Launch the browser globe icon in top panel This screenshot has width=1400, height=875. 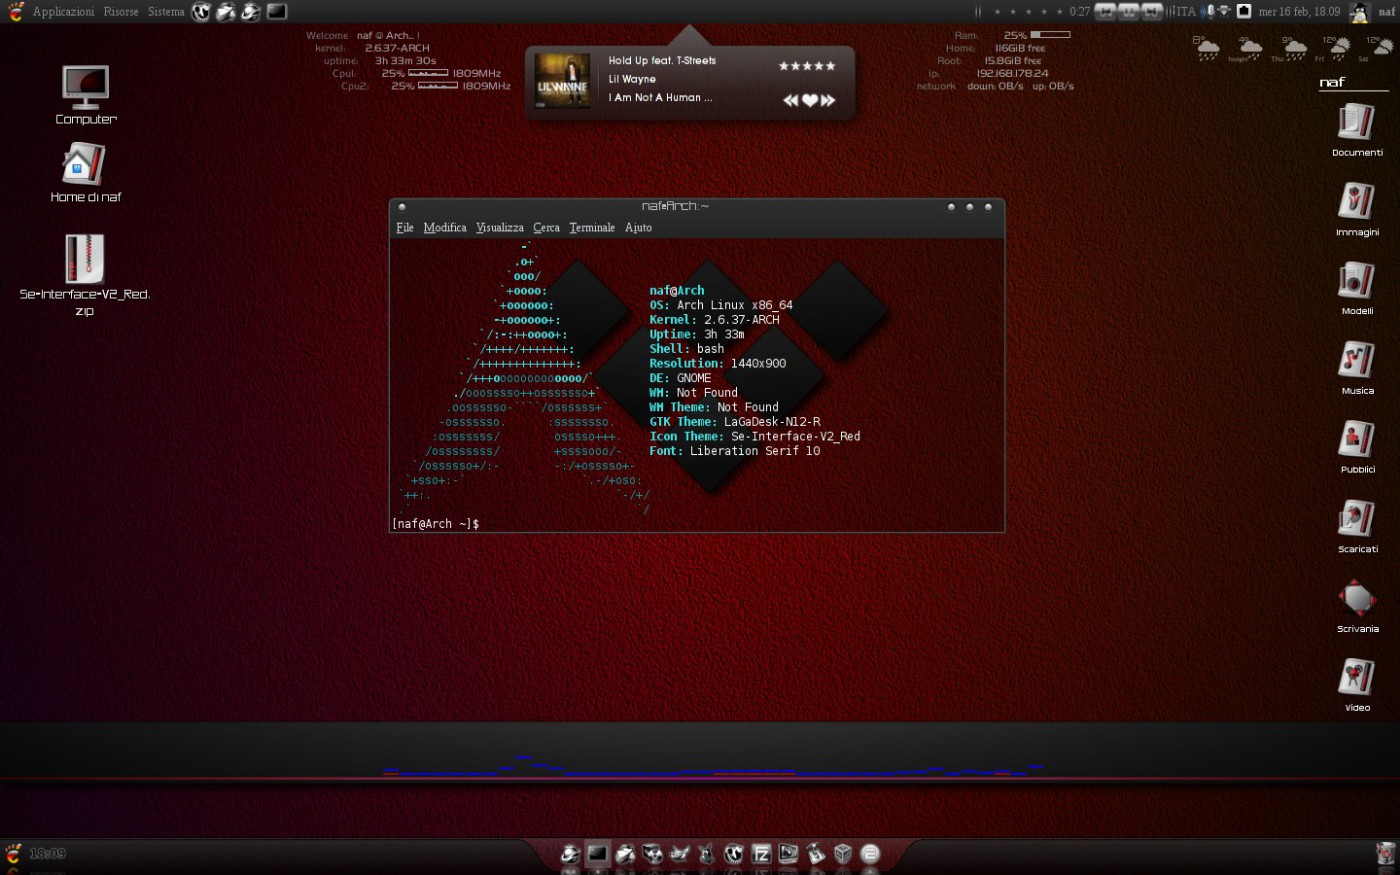pos(201,12)
